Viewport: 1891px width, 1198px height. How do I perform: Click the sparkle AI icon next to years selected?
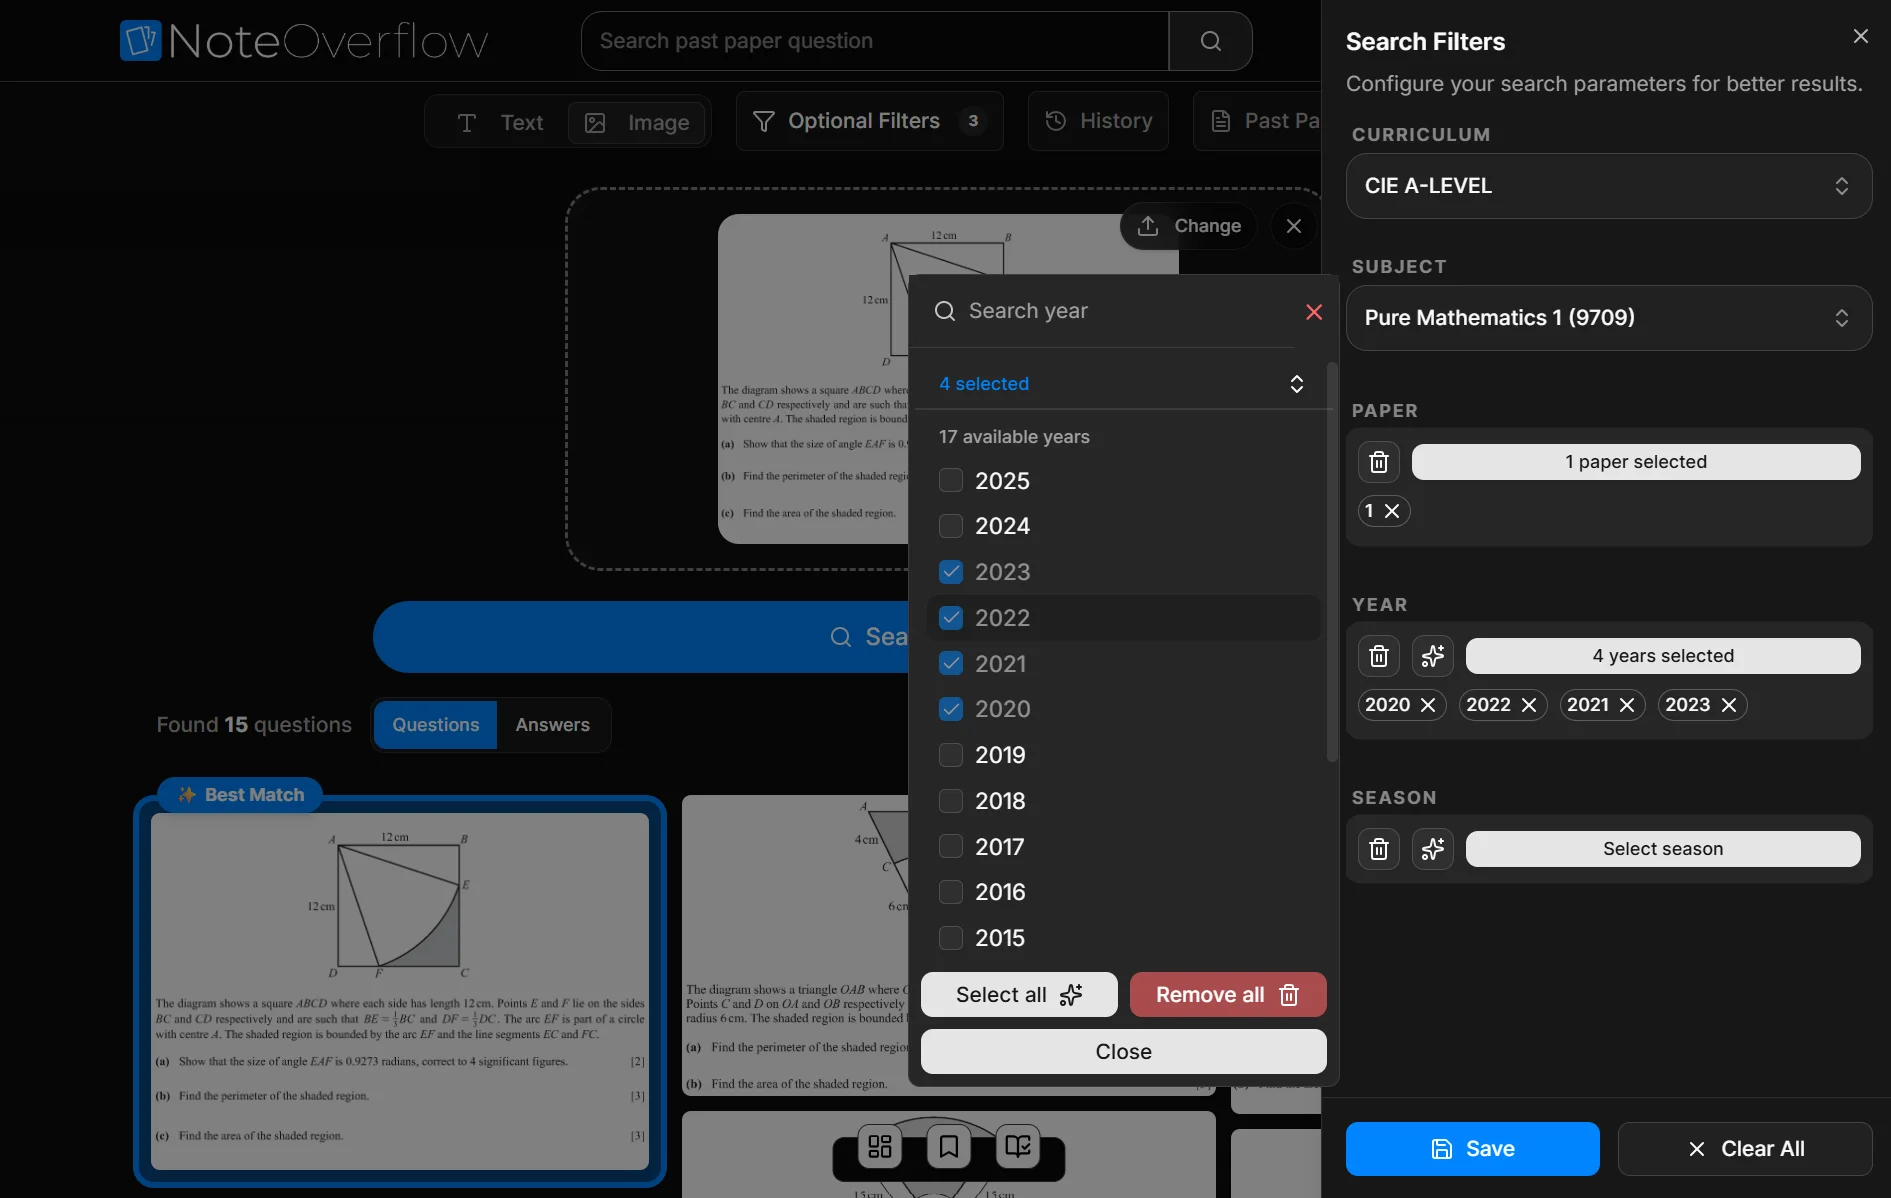pos(1432,656)
